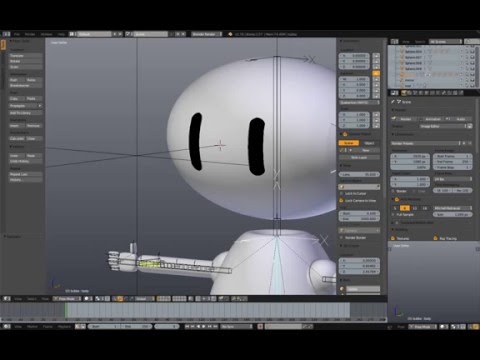Open the Quaternion rotation mode dropdown
The height and width of the screenshot is (360, 480).
(359, 102)
